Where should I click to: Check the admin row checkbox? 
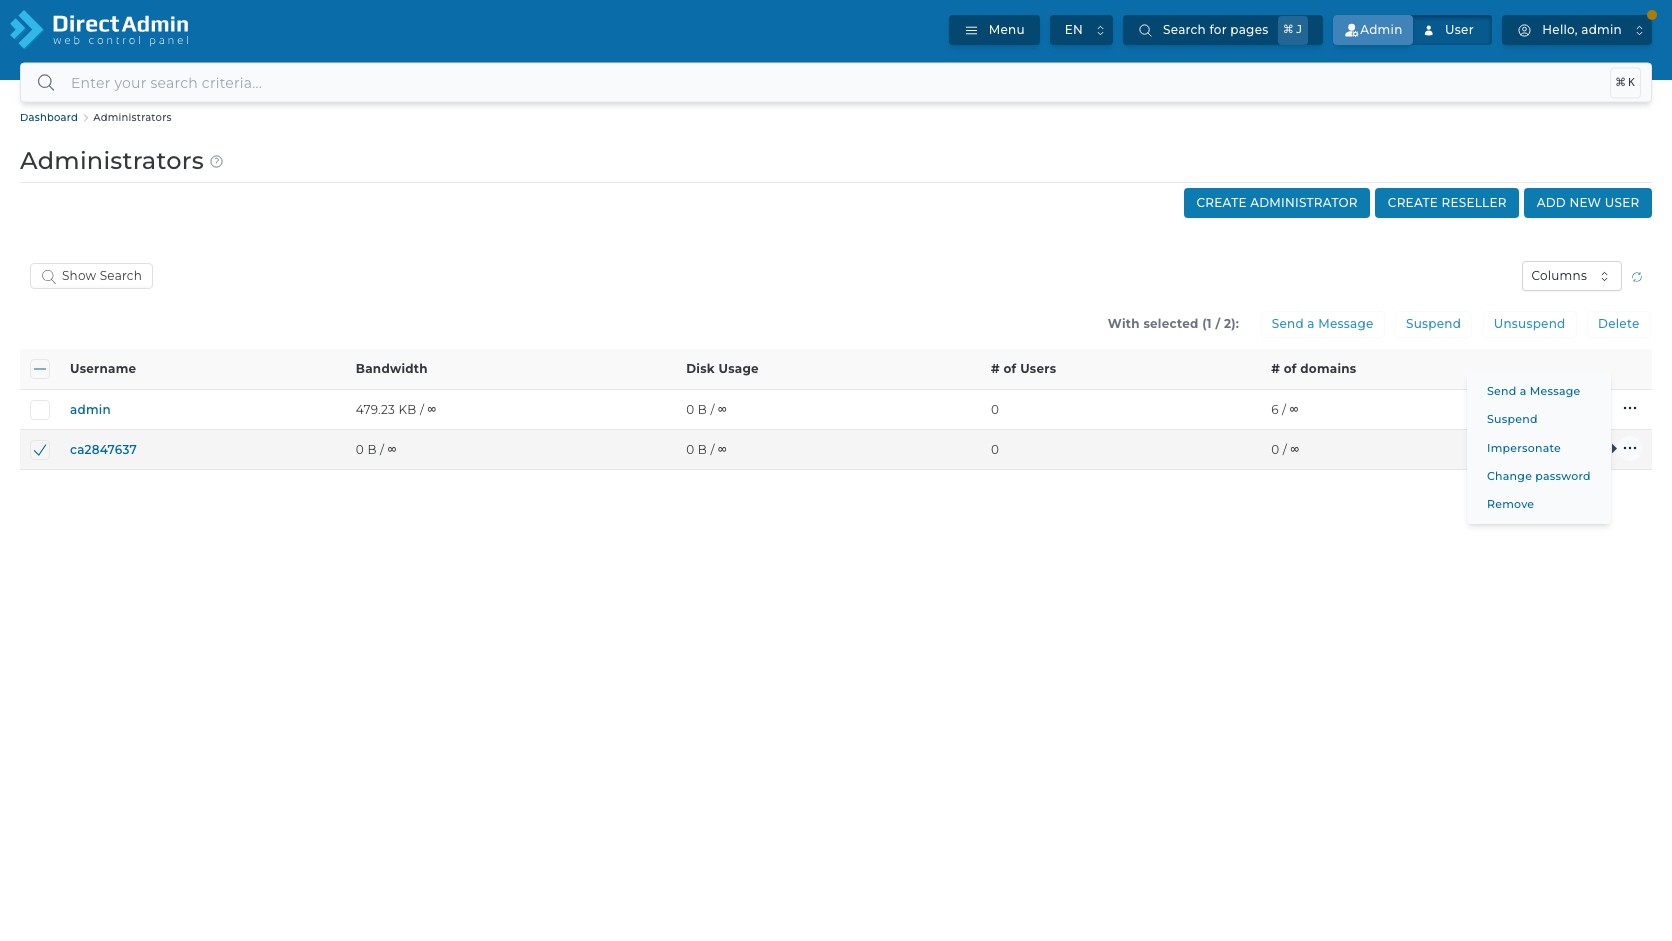click(40, 410)
